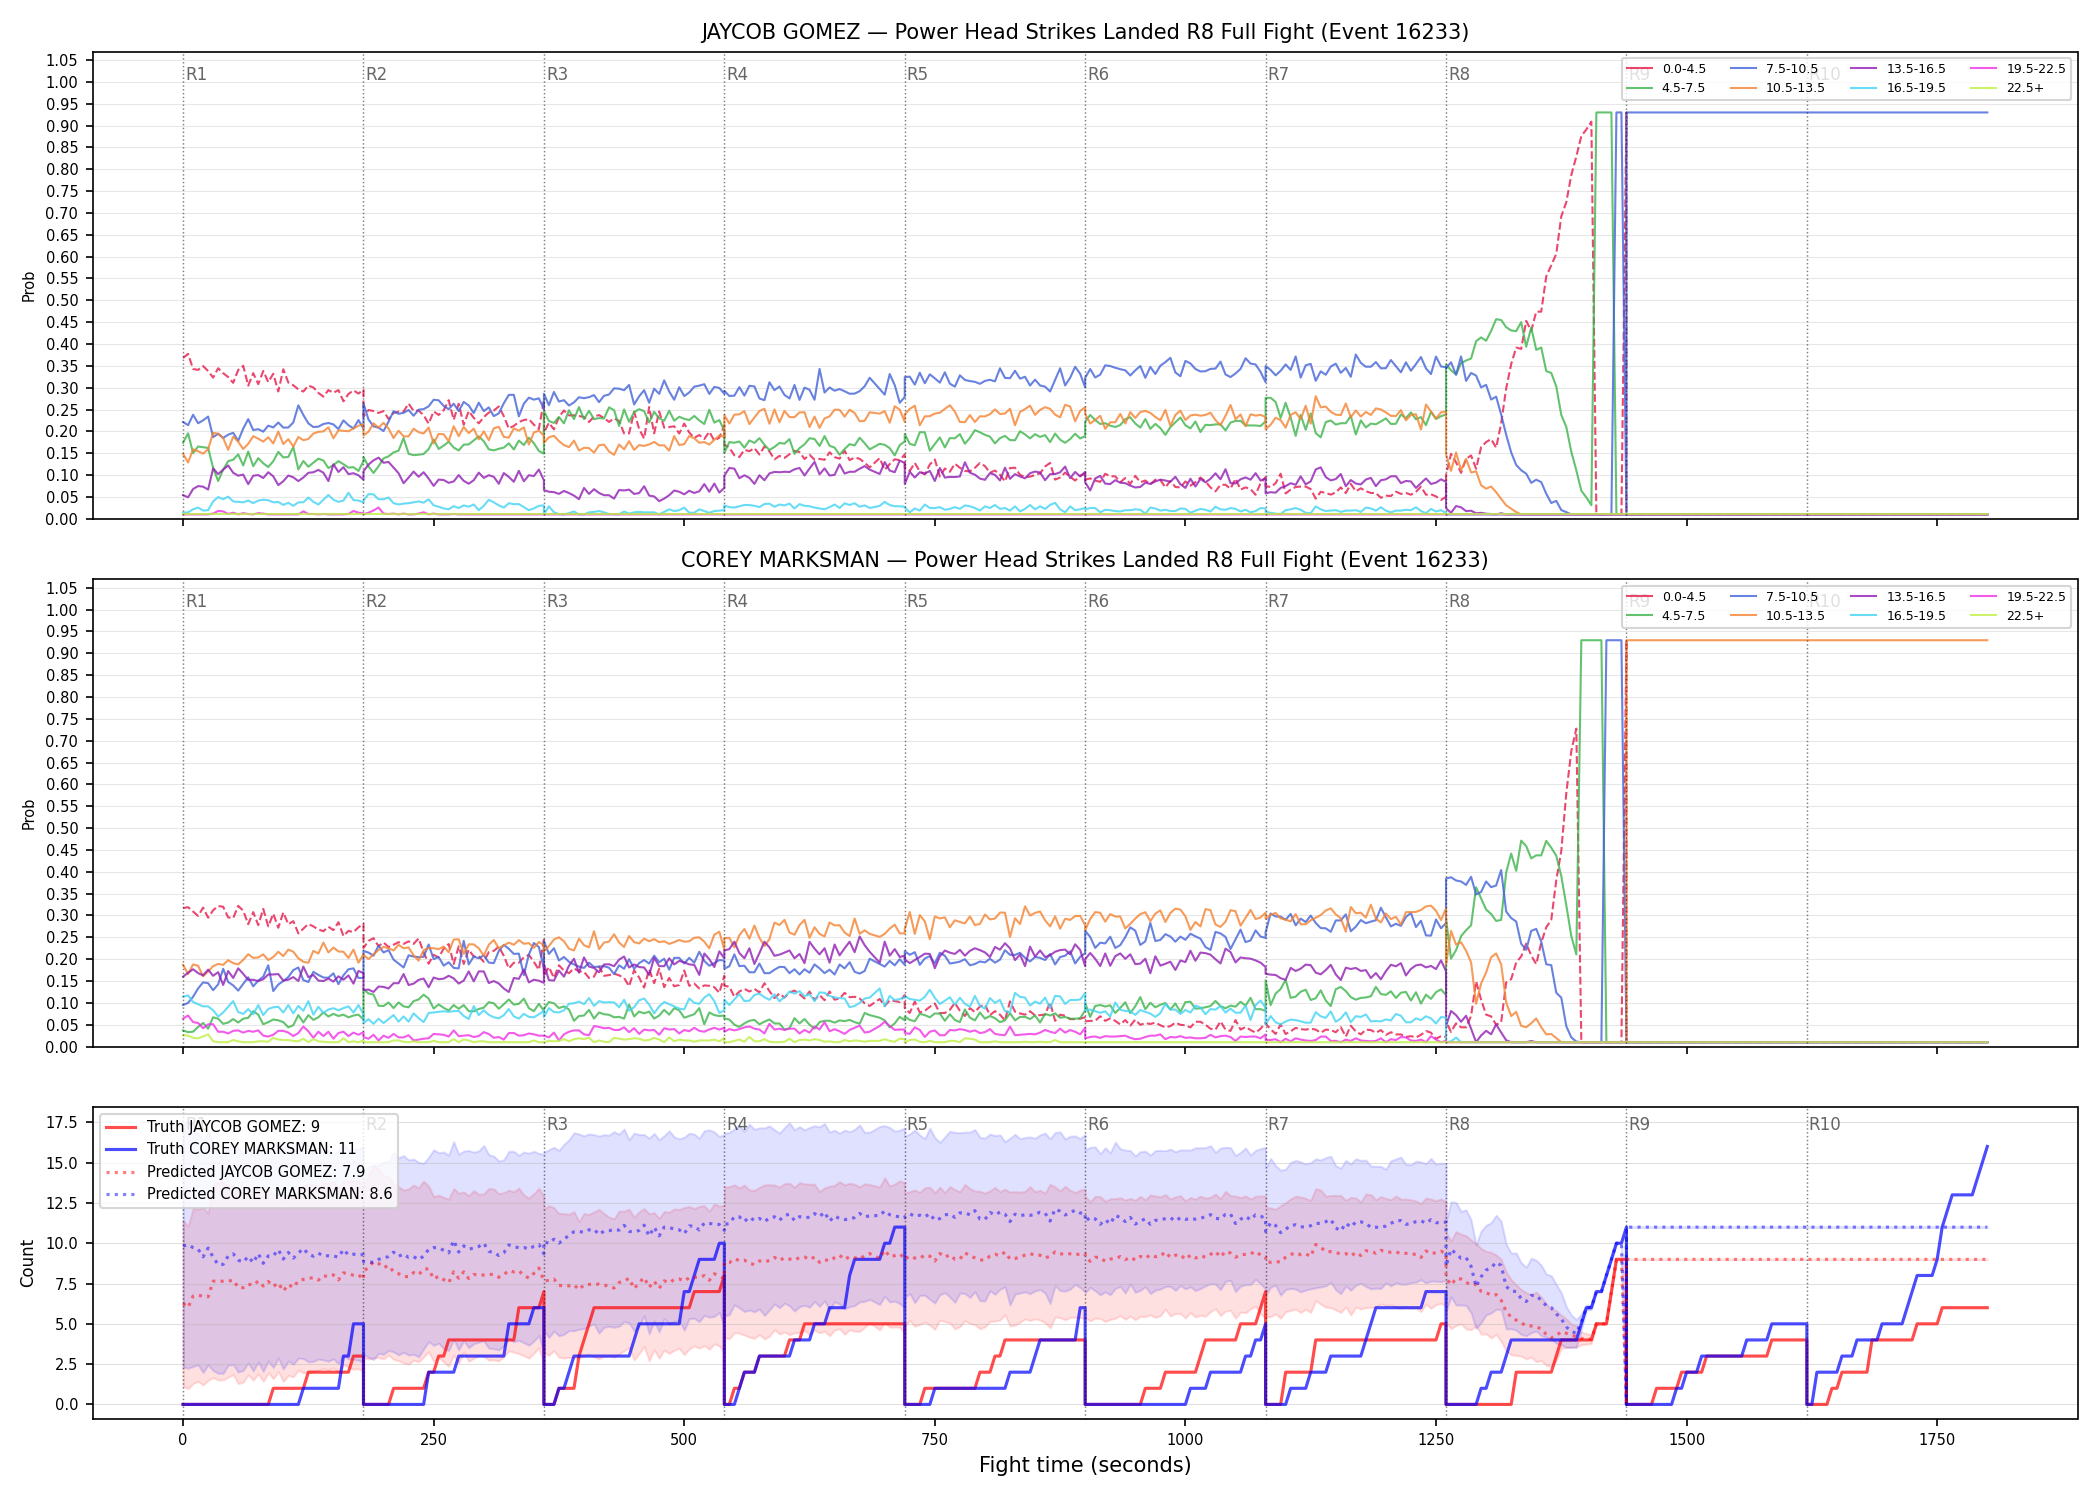
Task: Click the 1000 tick on the time axis
Action: [x=1185, y=1440]
